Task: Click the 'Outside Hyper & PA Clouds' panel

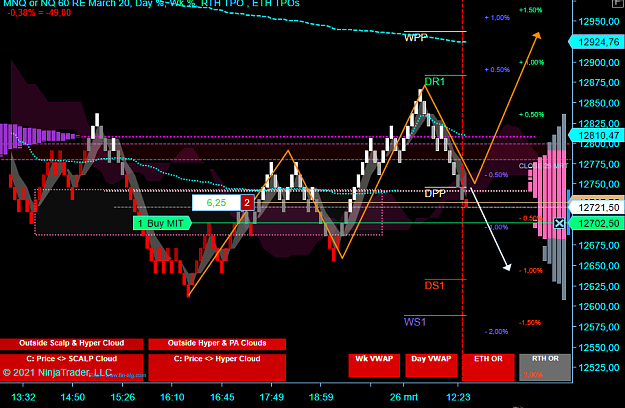Action: point(217,344)
